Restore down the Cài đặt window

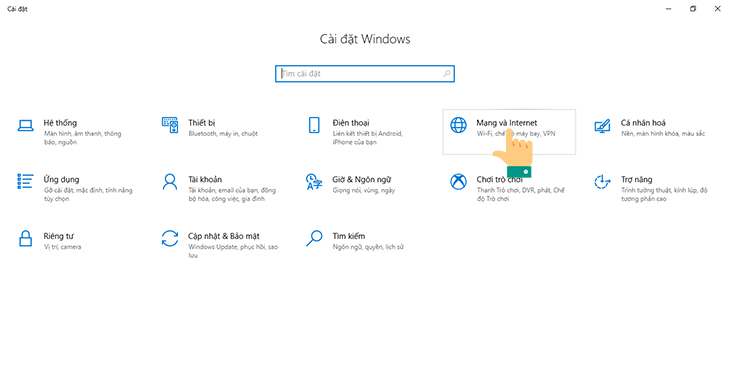(693, 9)
